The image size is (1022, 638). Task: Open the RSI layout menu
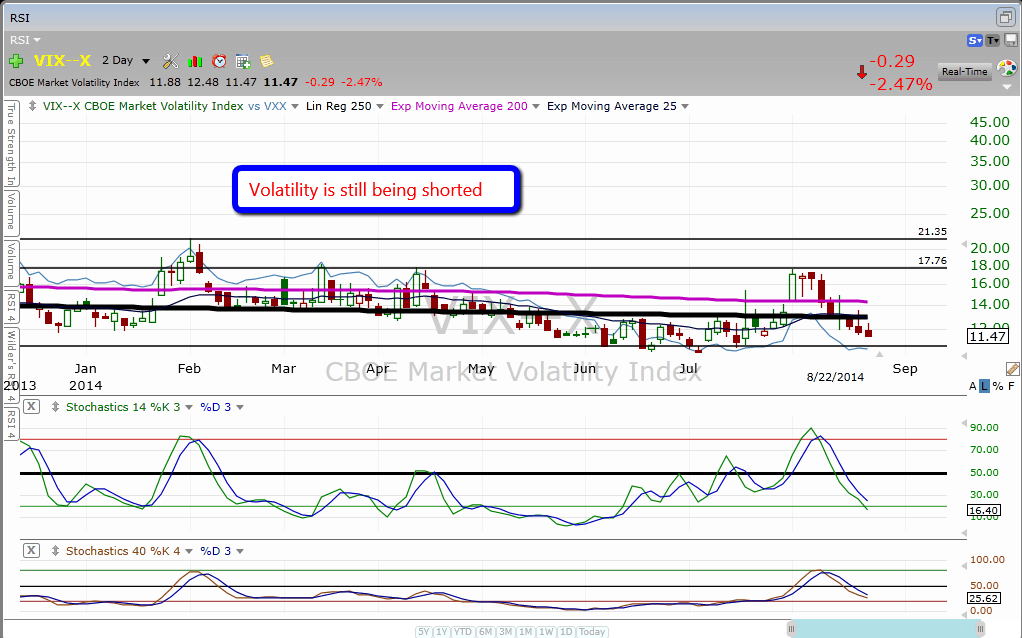[24, 40]
